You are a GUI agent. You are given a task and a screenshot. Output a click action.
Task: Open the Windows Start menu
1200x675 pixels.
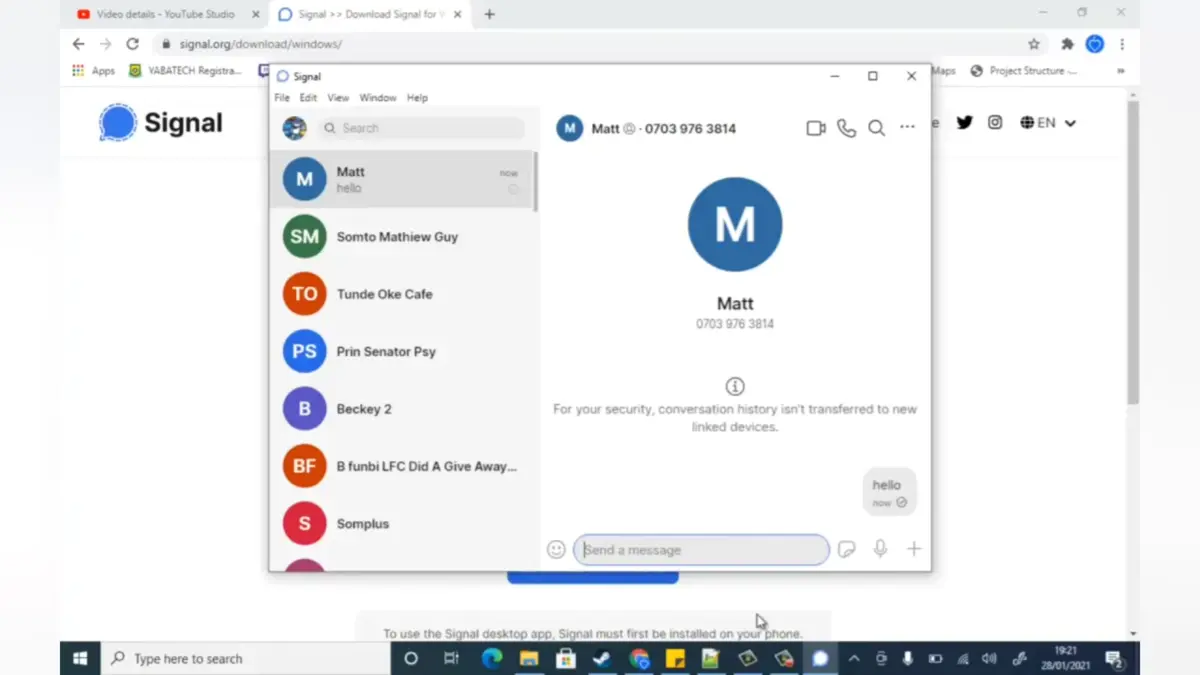(80, 658)
